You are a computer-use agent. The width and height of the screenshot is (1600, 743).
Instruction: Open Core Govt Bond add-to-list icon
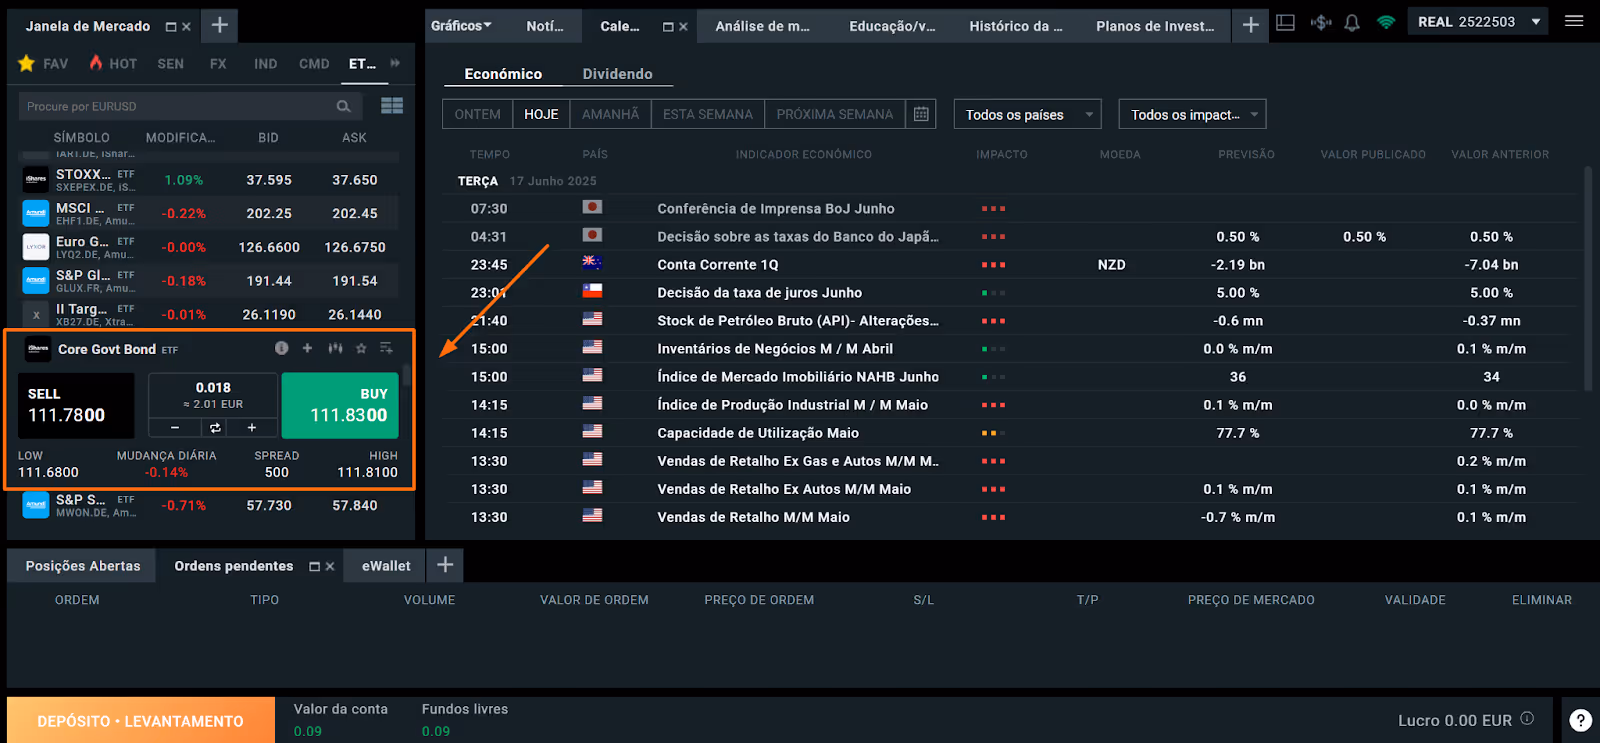tap(386, 348)
